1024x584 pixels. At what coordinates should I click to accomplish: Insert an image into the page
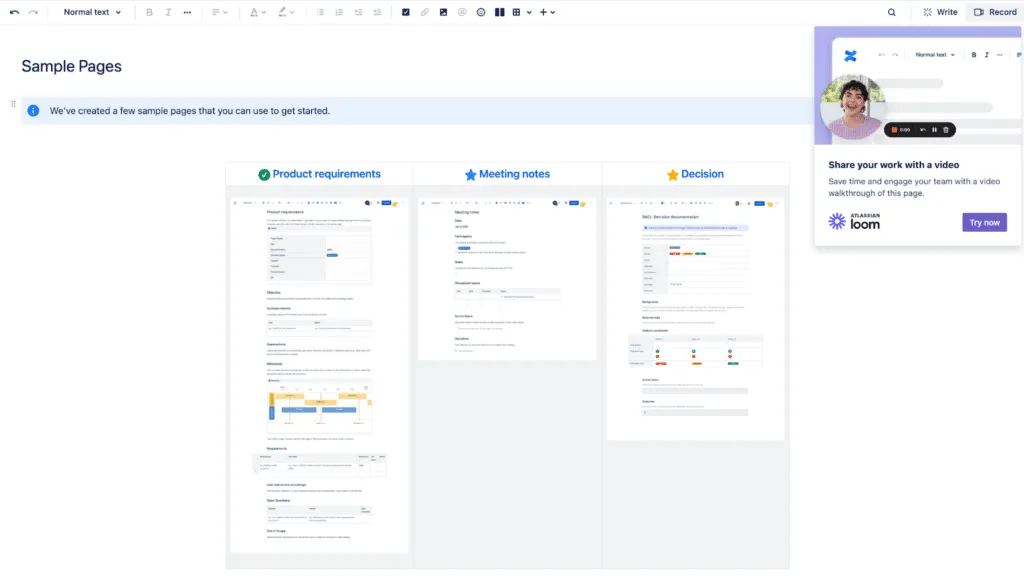point(443,11)
